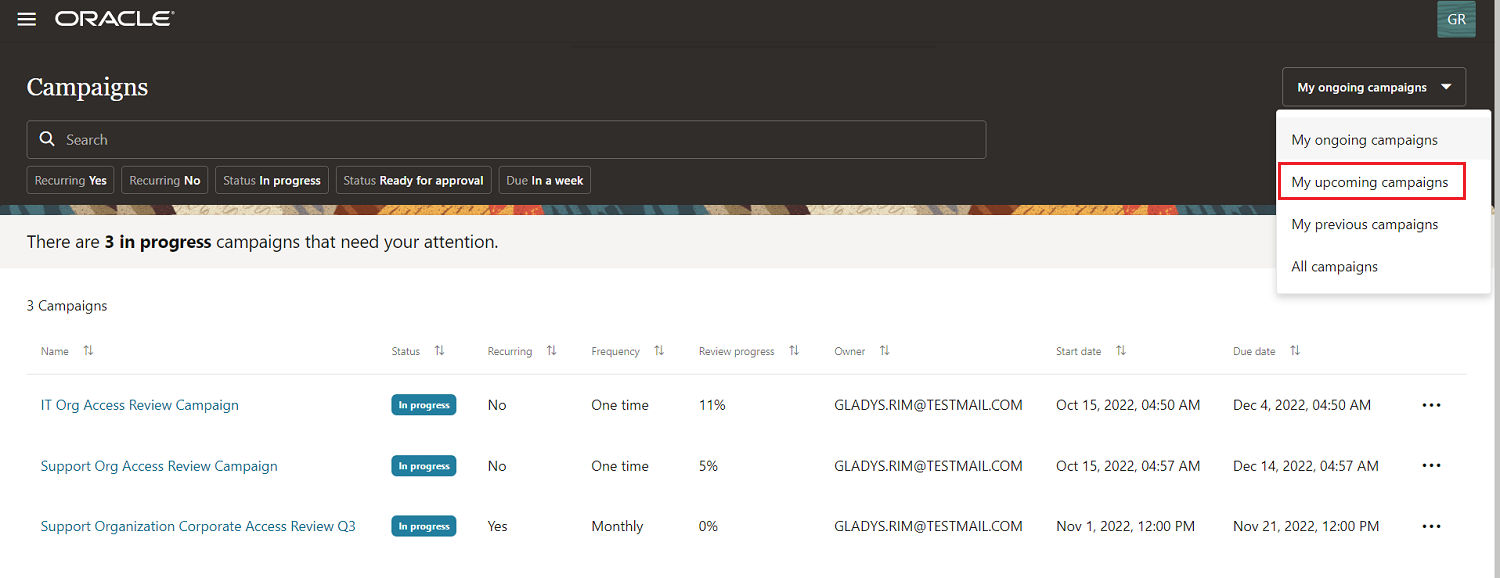The height and width of the screenshot is (578, 1500).
Task: Click Monthly frequency cell
Action: pyautogui.click(x=617, y=526)
